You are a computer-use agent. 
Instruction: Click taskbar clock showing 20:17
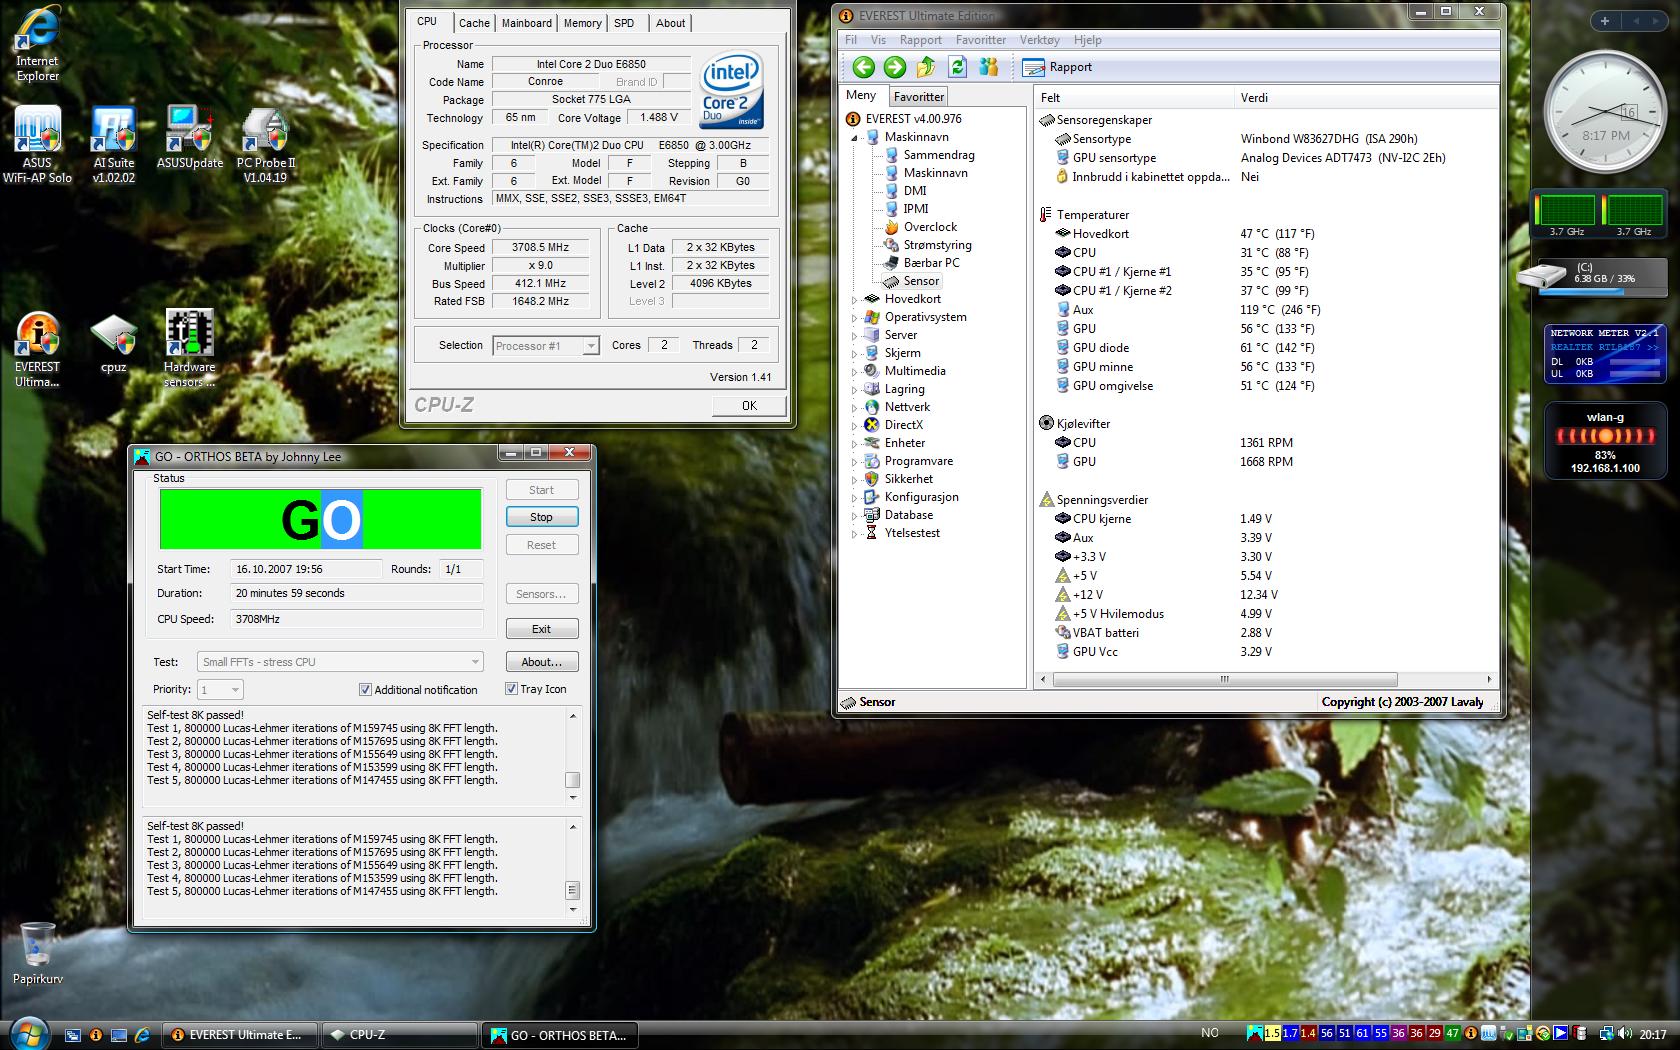[x=1653, y=1035]
